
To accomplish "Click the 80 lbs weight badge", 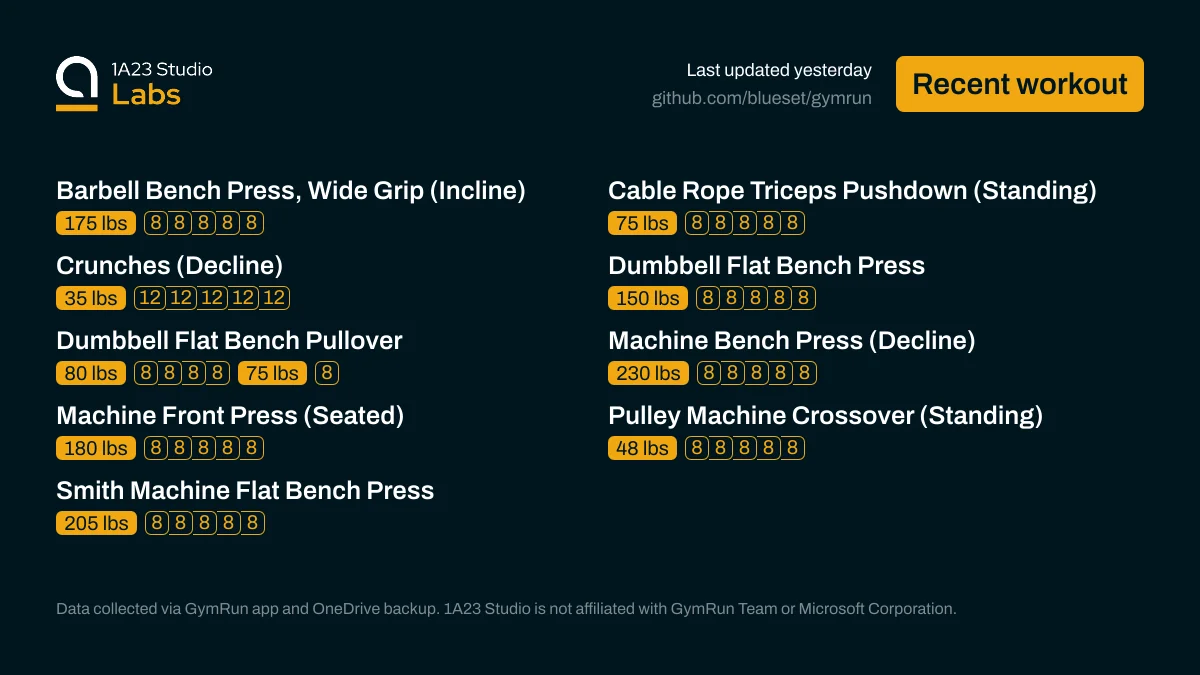I will pyautogui.click(x=91, y=373).
